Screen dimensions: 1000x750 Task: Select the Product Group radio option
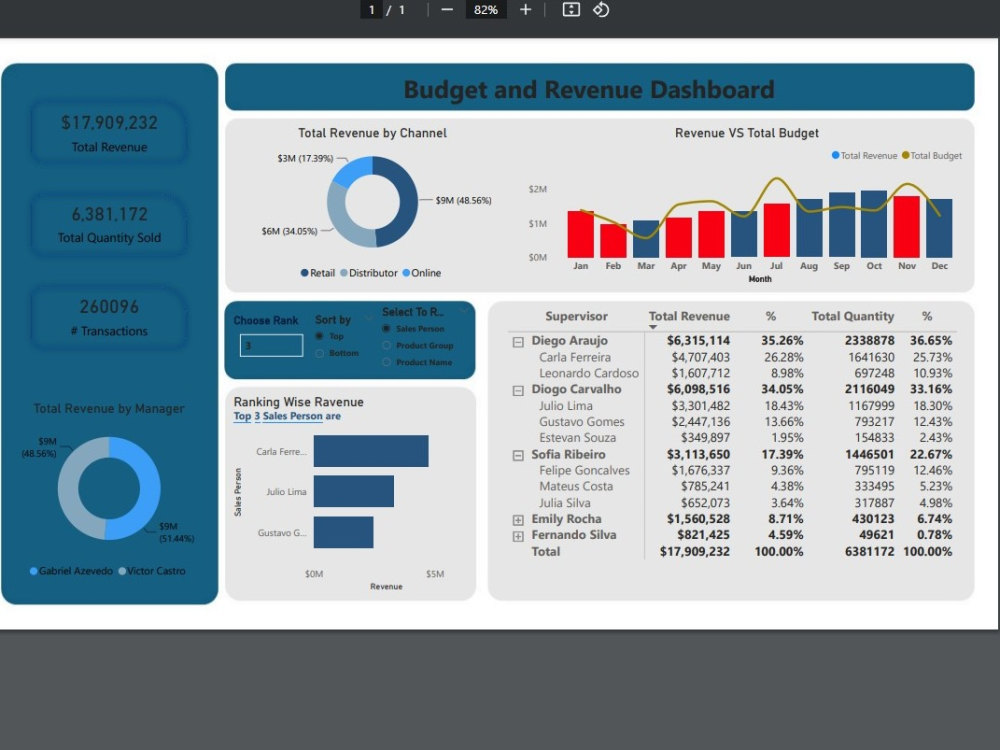pyautogui.click(x=386, y=345)
